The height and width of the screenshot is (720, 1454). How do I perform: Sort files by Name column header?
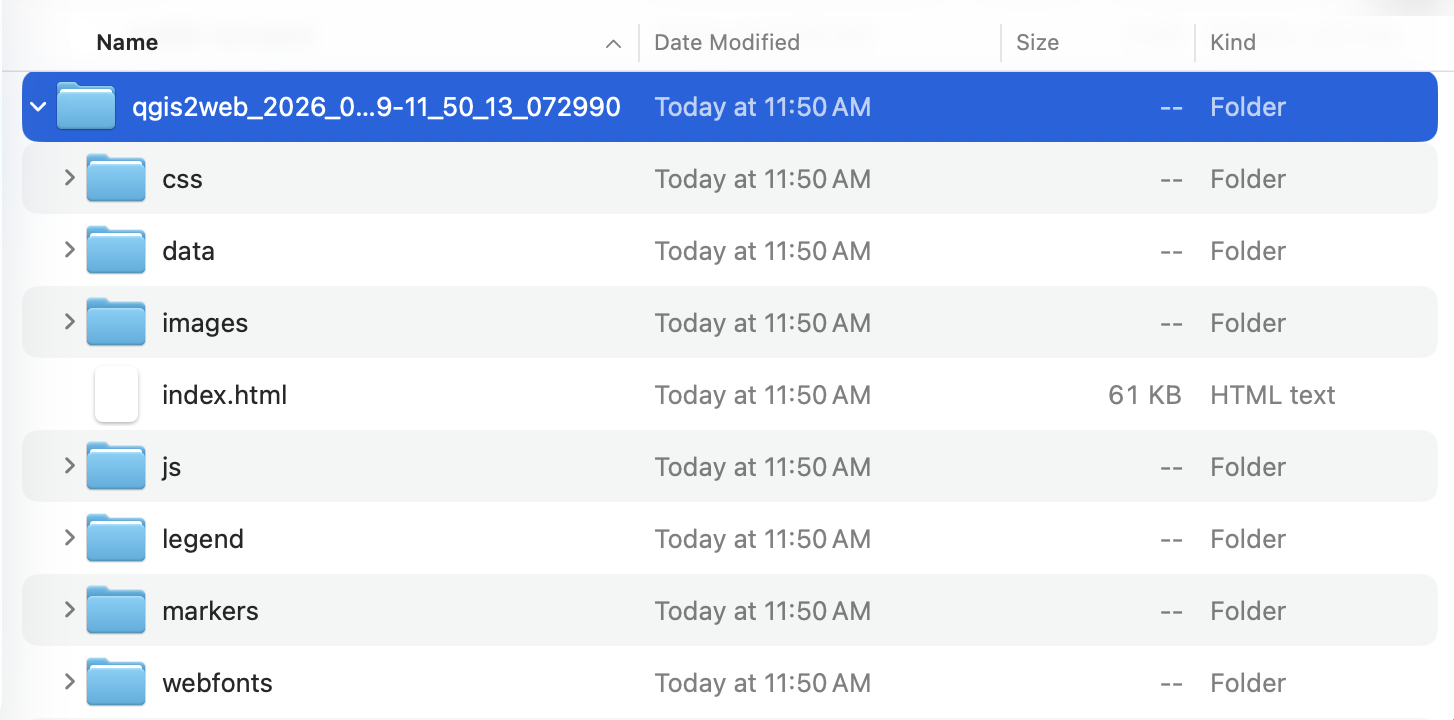coord(127,42)
